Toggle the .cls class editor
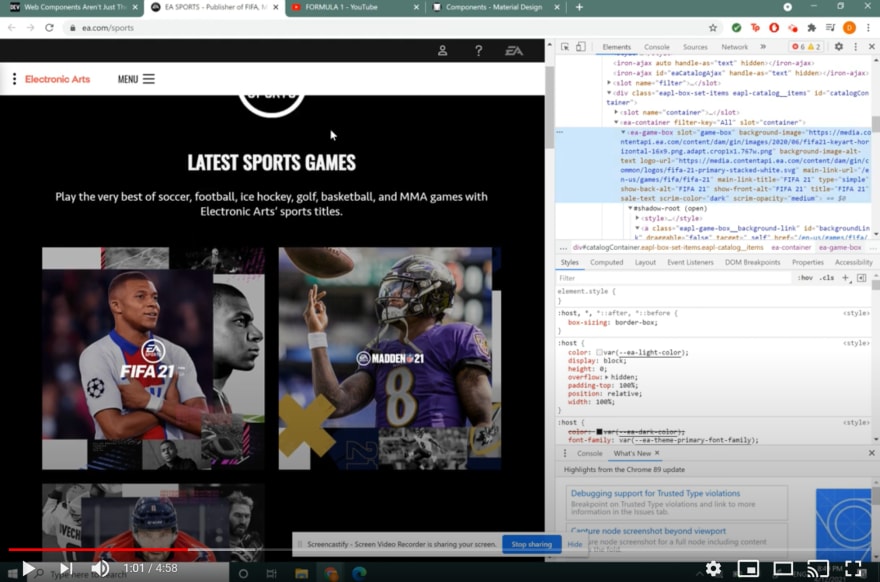The image size is (880, 582). click(x=826, y=278)
